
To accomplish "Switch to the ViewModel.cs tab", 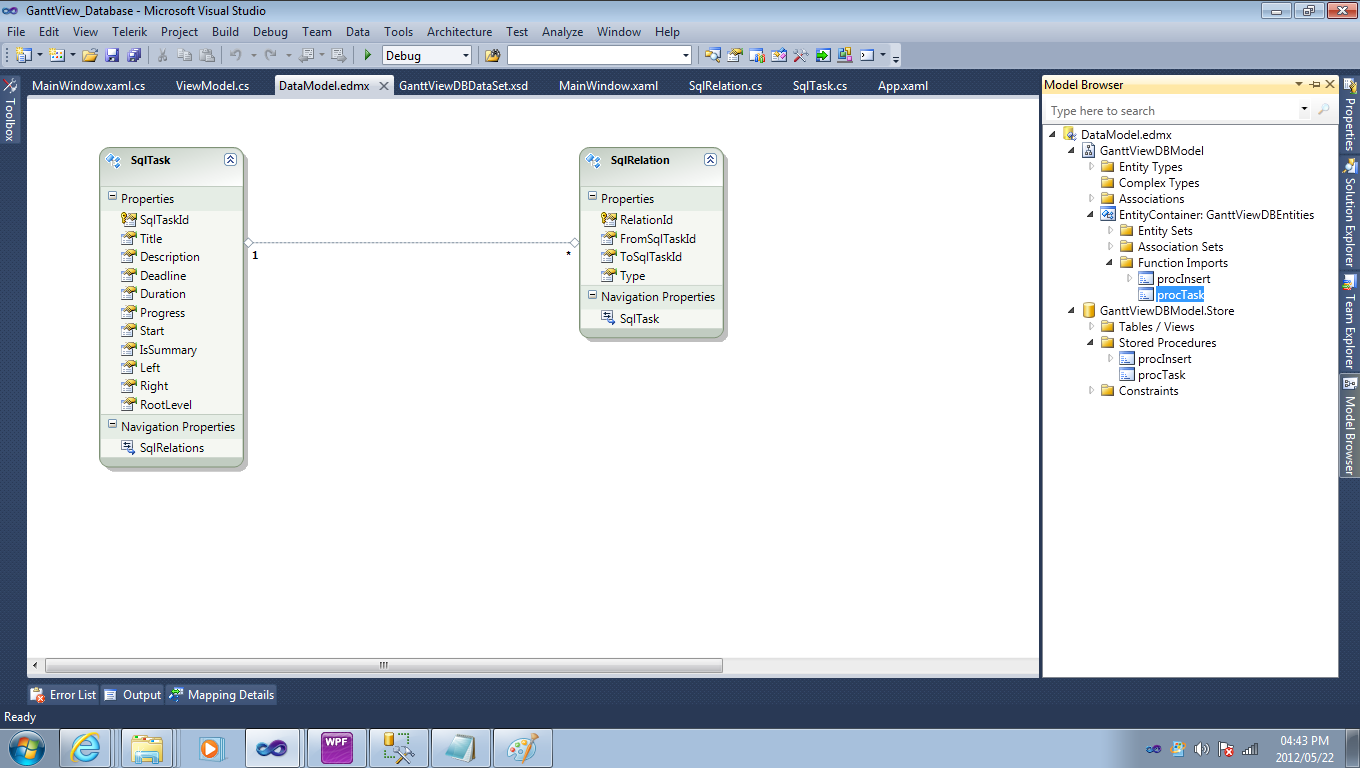I will point(212,86).
